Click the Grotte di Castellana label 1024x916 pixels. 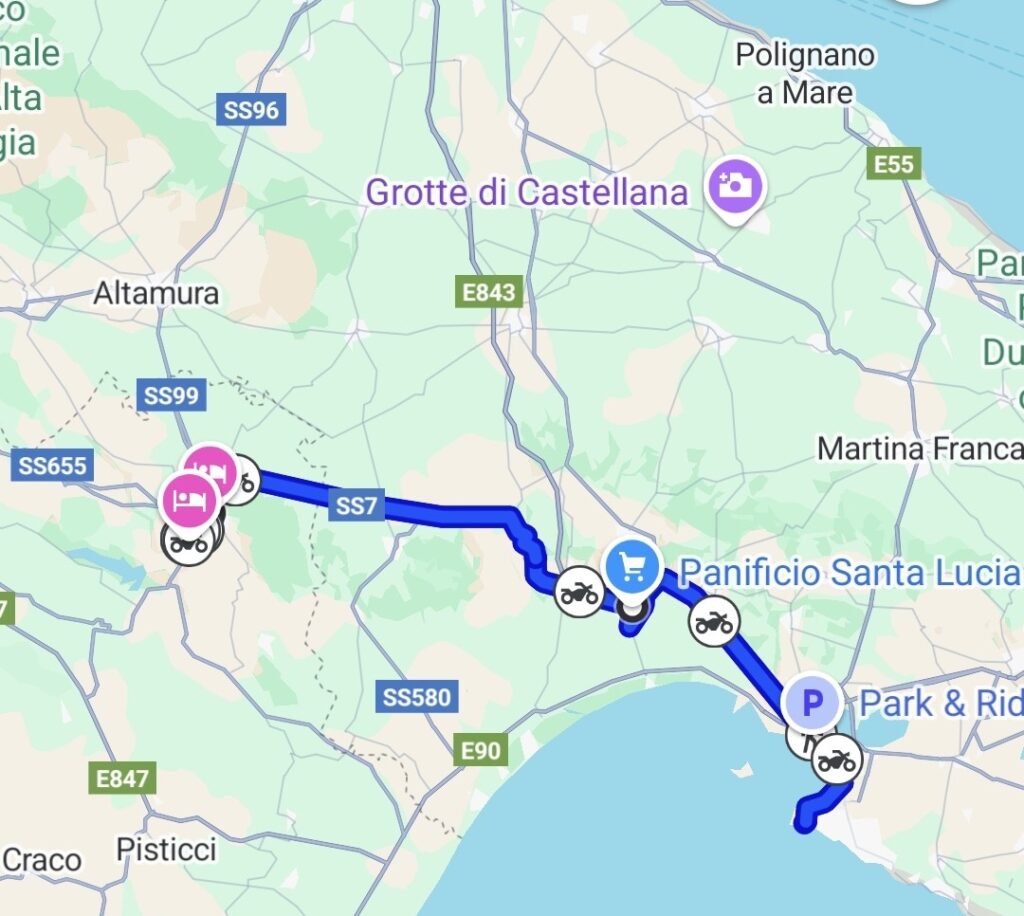pyautogui.click(x=526, y=192)
